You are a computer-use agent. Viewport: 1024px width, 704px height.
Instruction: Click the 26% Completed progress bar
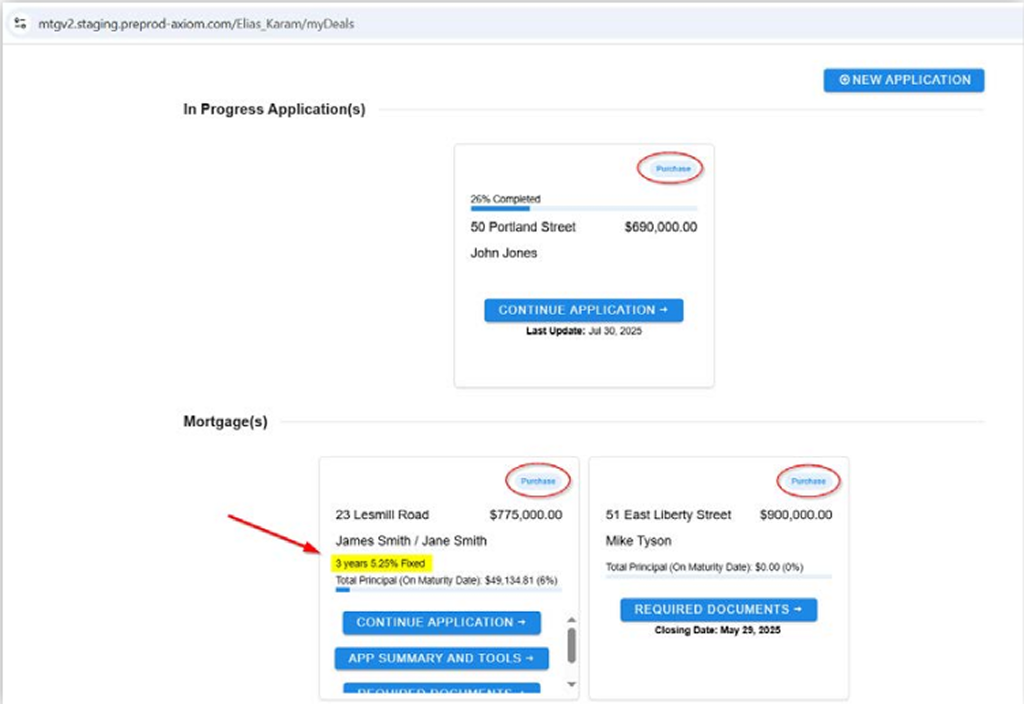coord(584,209)
